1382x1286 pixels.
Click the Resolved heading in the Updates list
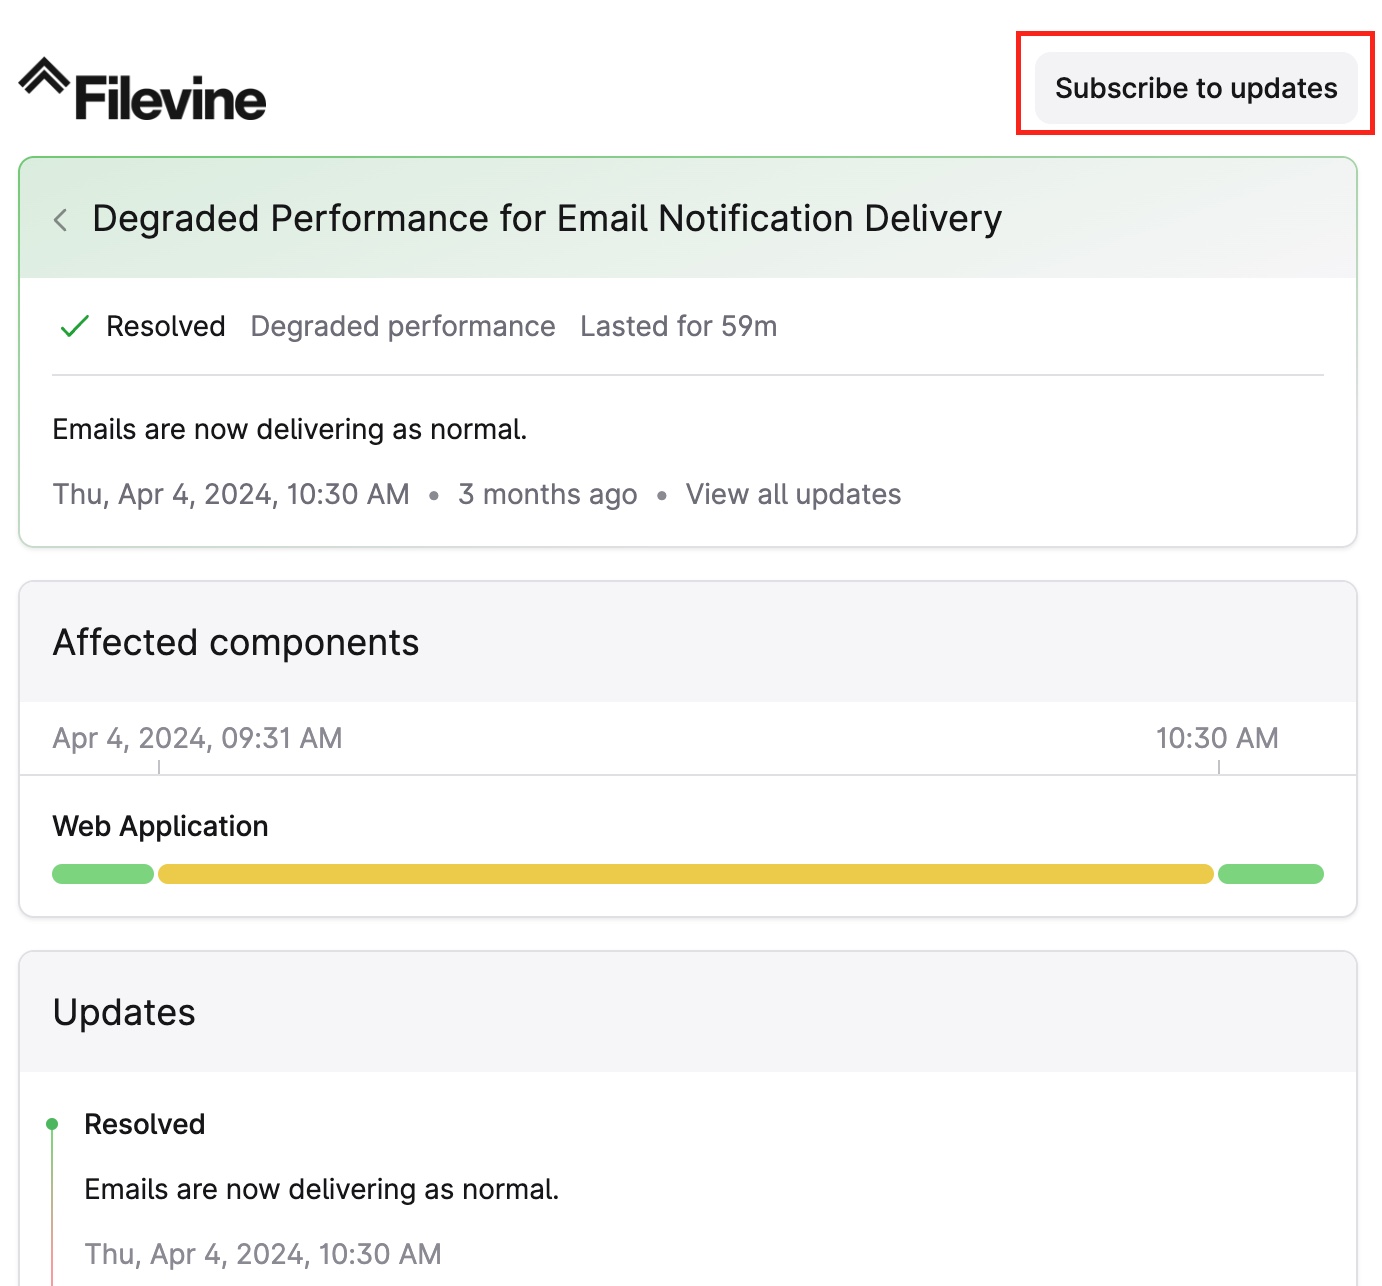point(145,1124)
